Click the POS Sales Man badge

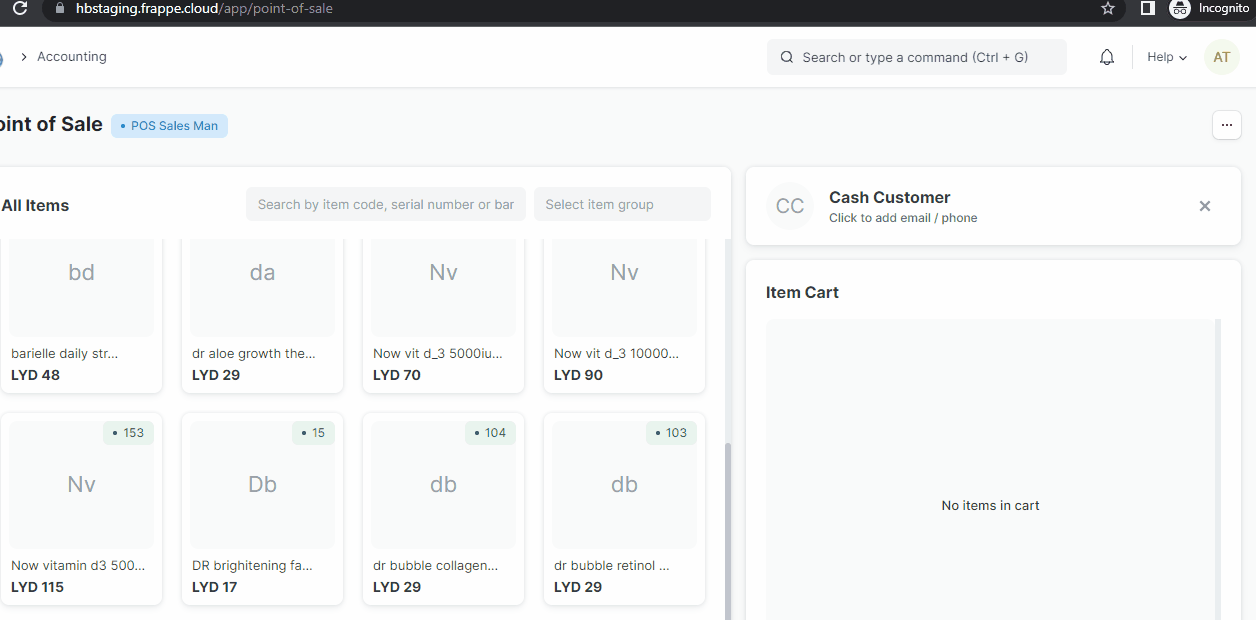[x=168, y=125]
